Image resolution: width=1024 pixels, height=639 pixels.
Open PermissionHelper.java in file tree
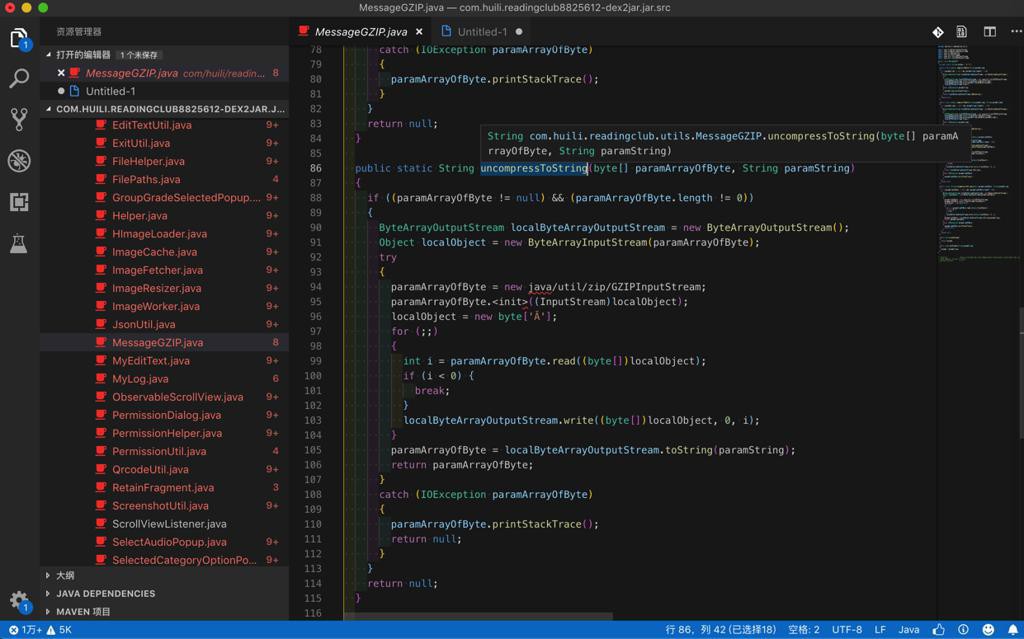tap(165, 433)
